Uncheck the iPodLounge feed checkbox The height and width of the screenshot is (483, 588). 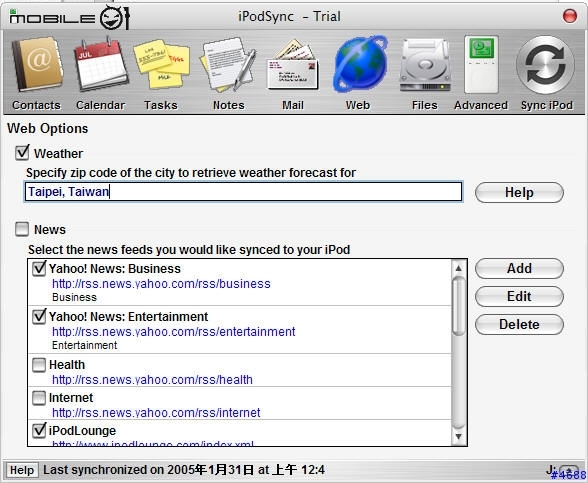pos(39,430)
